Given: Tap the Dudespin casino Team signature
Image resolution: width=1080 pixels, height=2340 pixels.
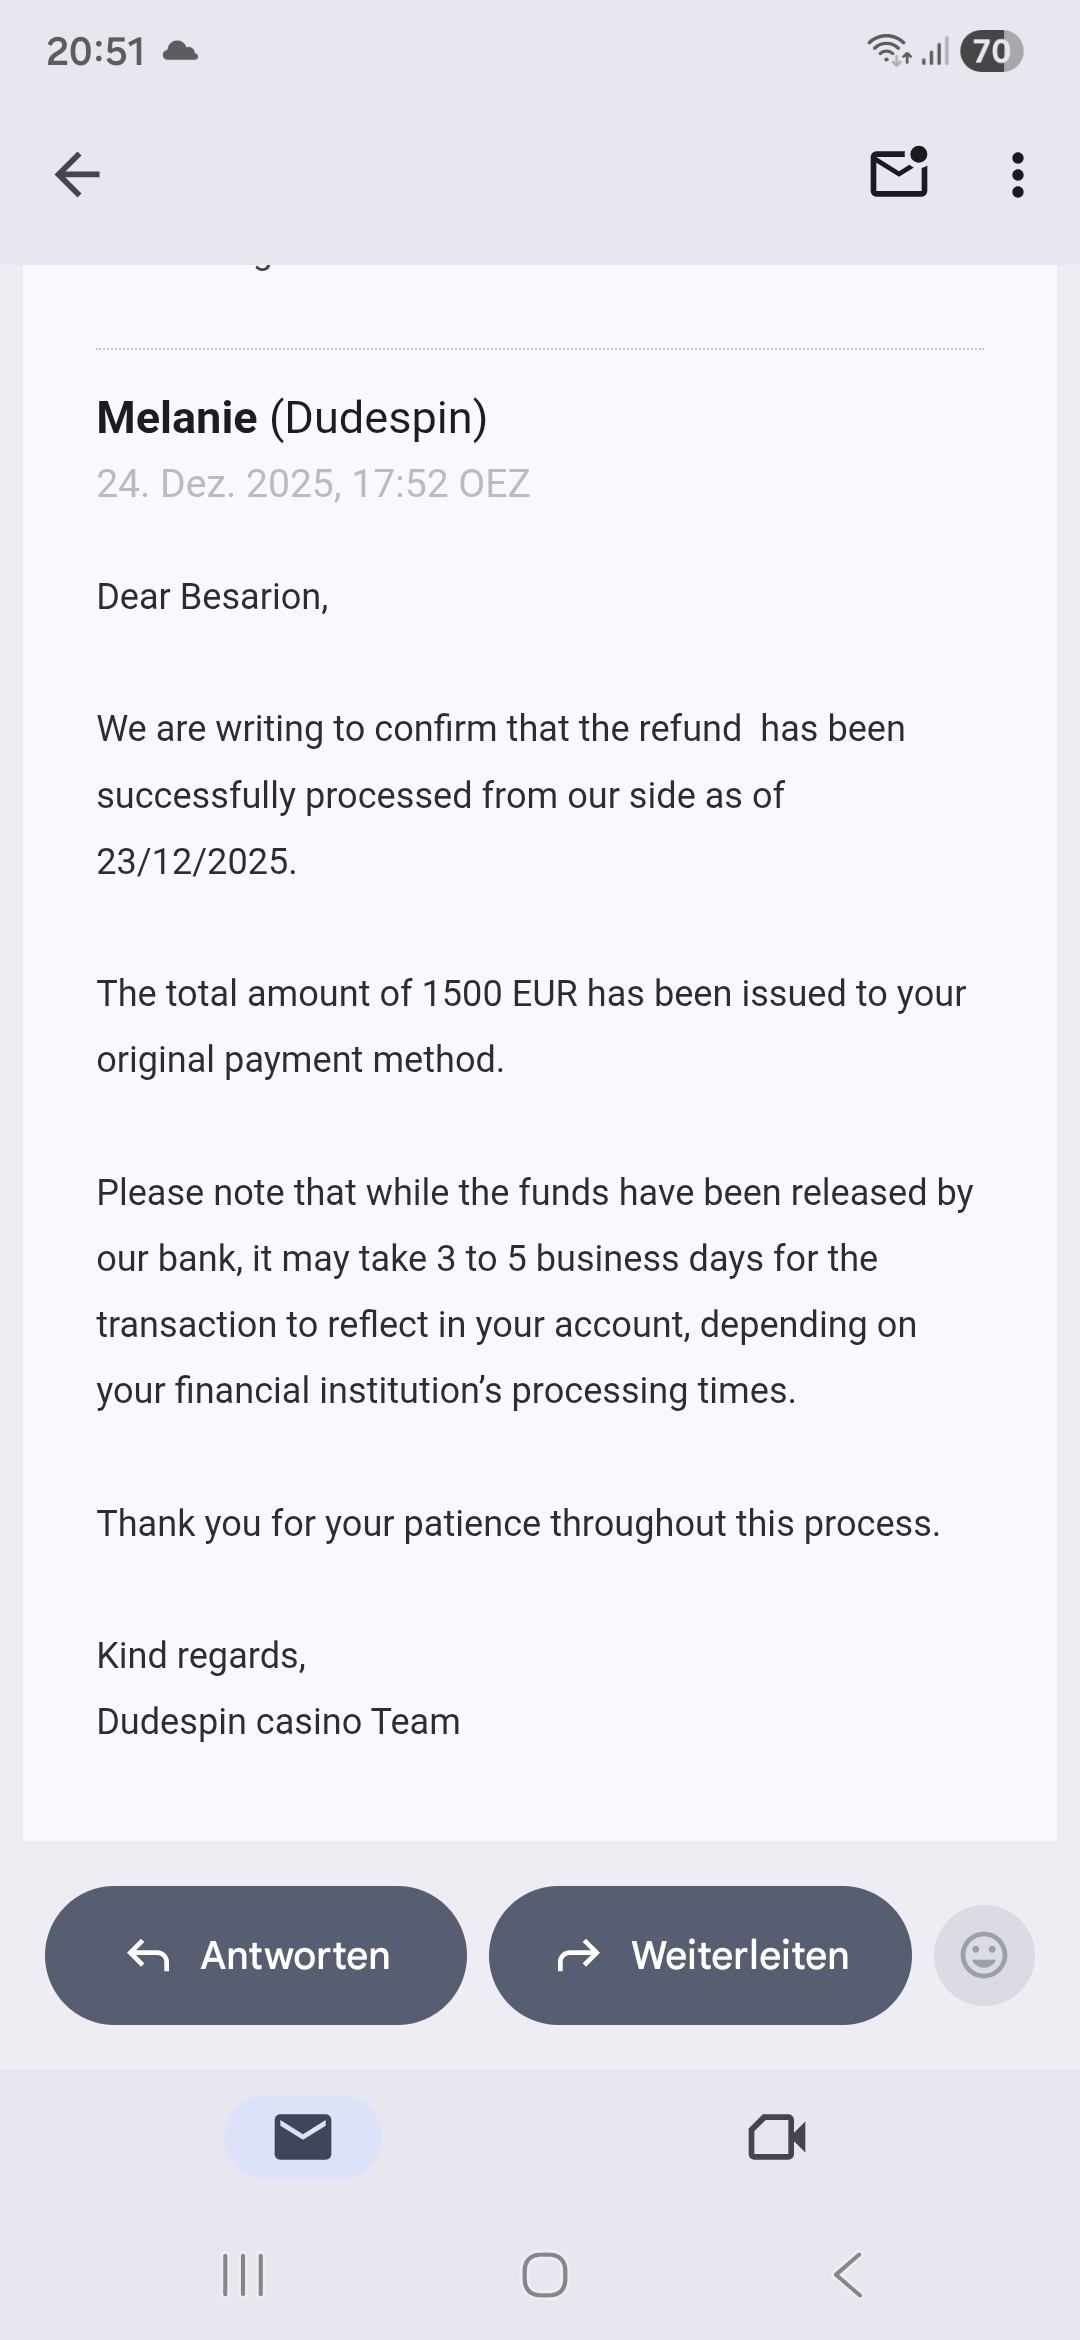Looking at the screenshot, I should pyautogui.click(x=278, y=1721).
